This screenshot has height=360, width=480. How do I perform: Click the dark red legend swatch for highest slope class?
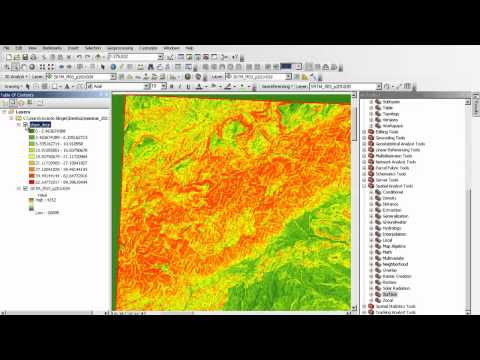click(x=31, y=182)
